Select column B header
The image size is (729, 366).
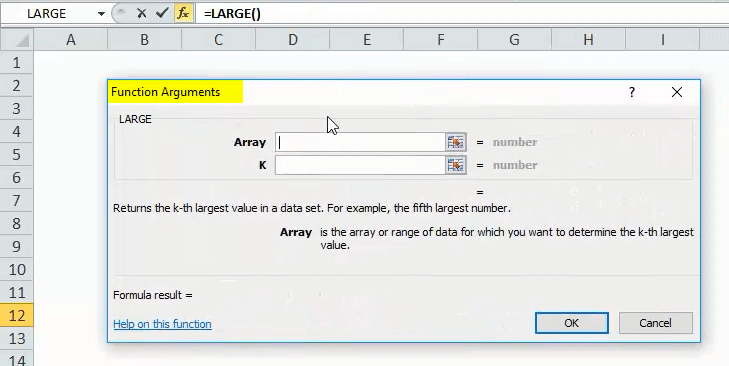(145, 40)
